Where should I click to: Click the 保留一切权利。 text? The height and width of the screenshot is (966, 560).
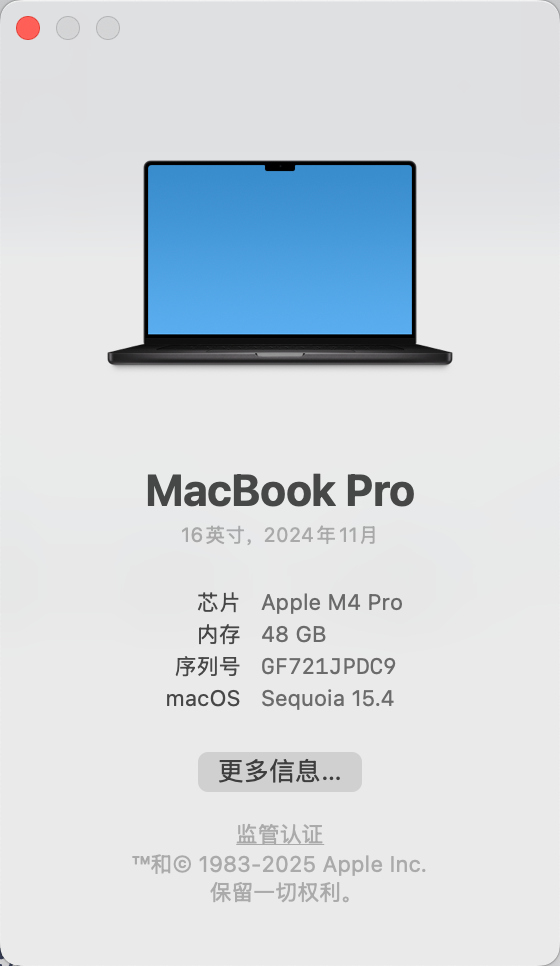282,892
